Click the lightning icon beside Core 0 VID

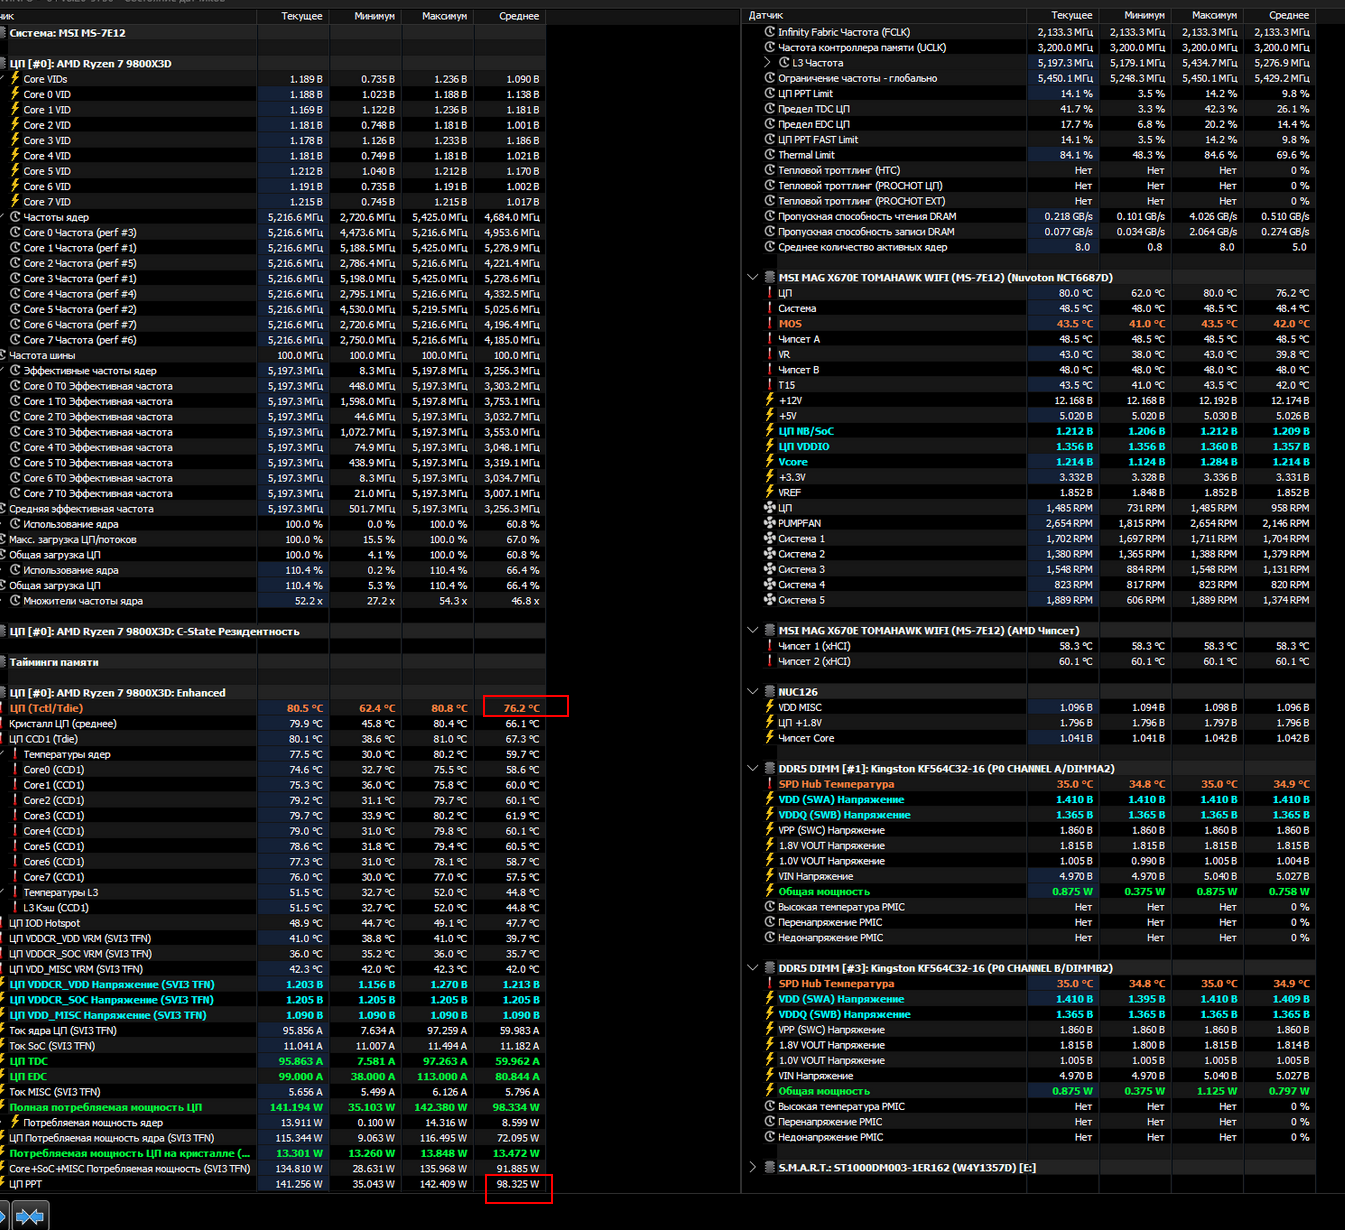pos(15,94)
